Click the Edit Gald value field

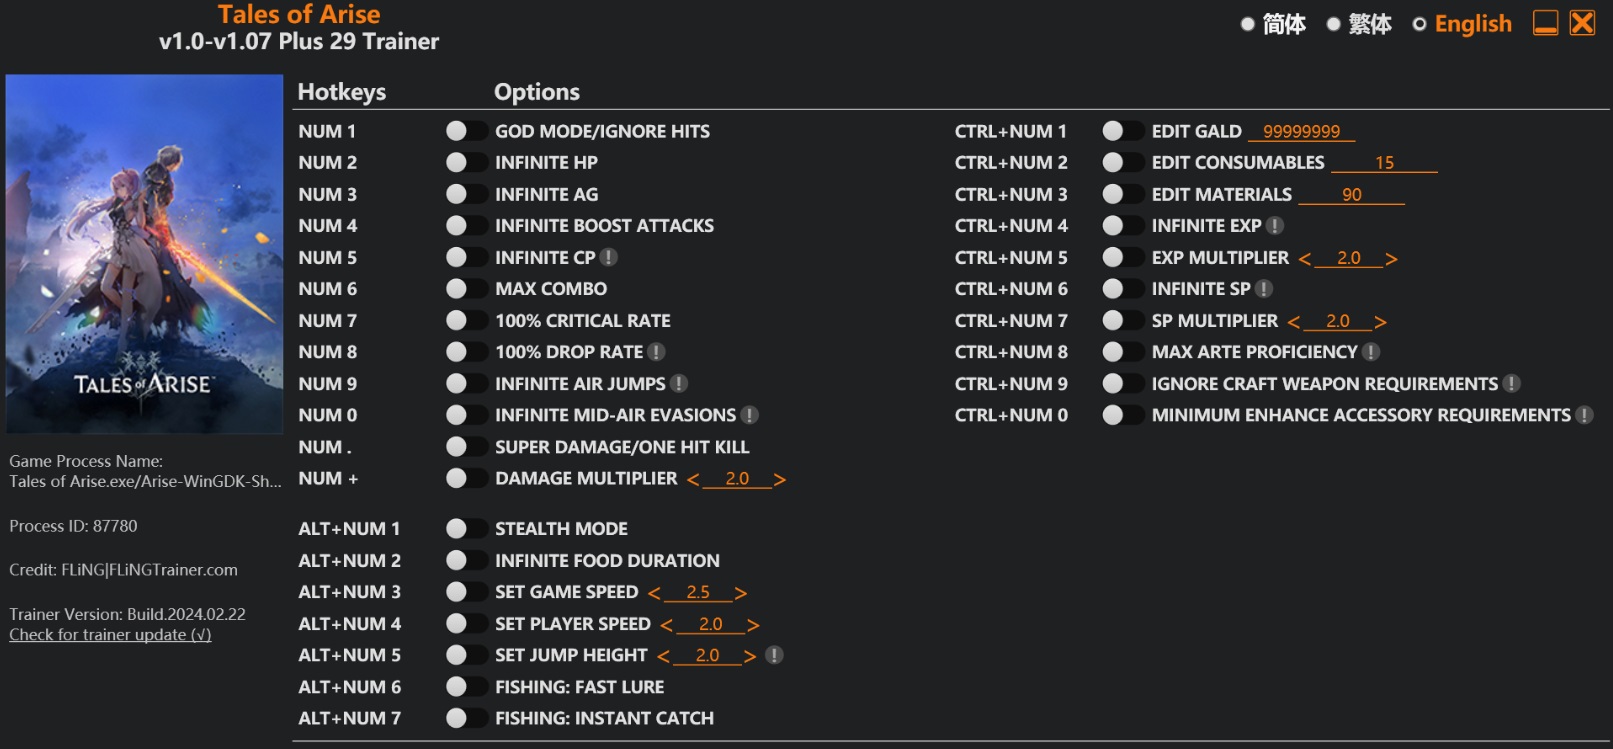point(1301,132)
